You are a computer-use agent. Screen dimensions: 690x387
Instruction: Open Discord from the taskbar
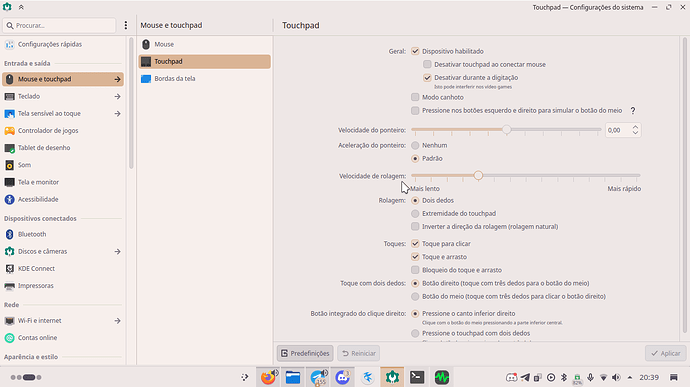tap(342, 377)
